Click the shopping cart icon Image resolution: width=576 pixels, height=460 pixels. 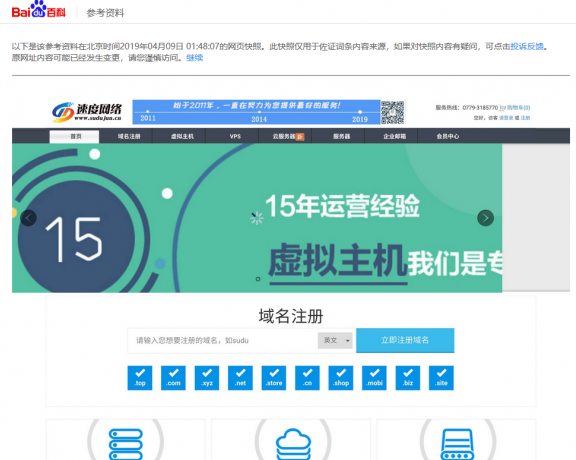coord(503,108)
